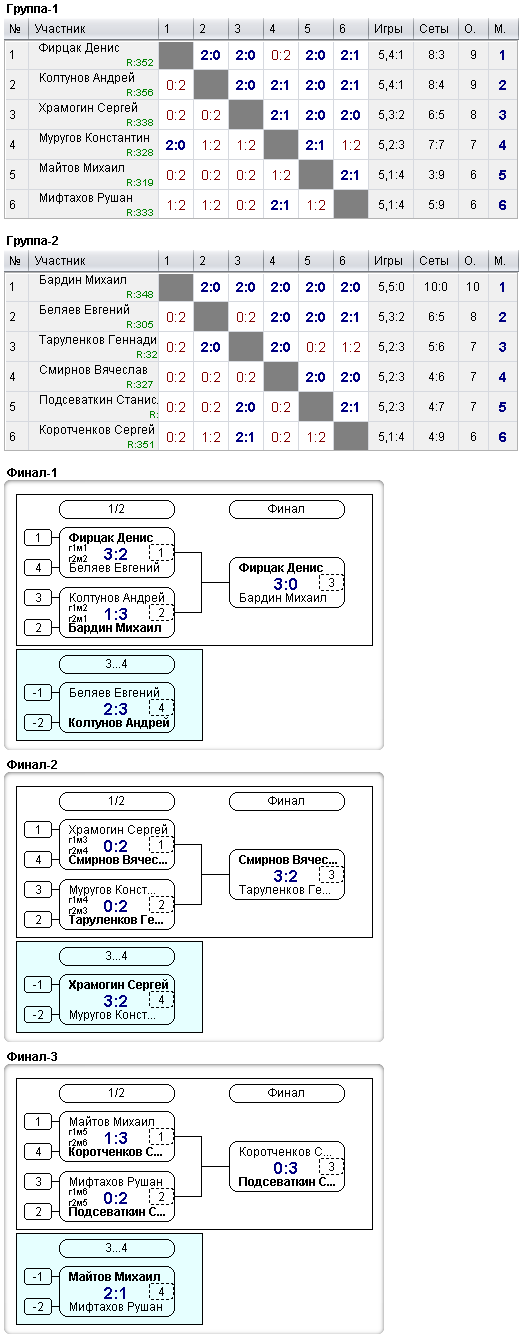The width and height of the screenshot is (528, 1340).
Task: Click Майтов Михаил 2:1 third-place match
Action: tap(116, 1291)
